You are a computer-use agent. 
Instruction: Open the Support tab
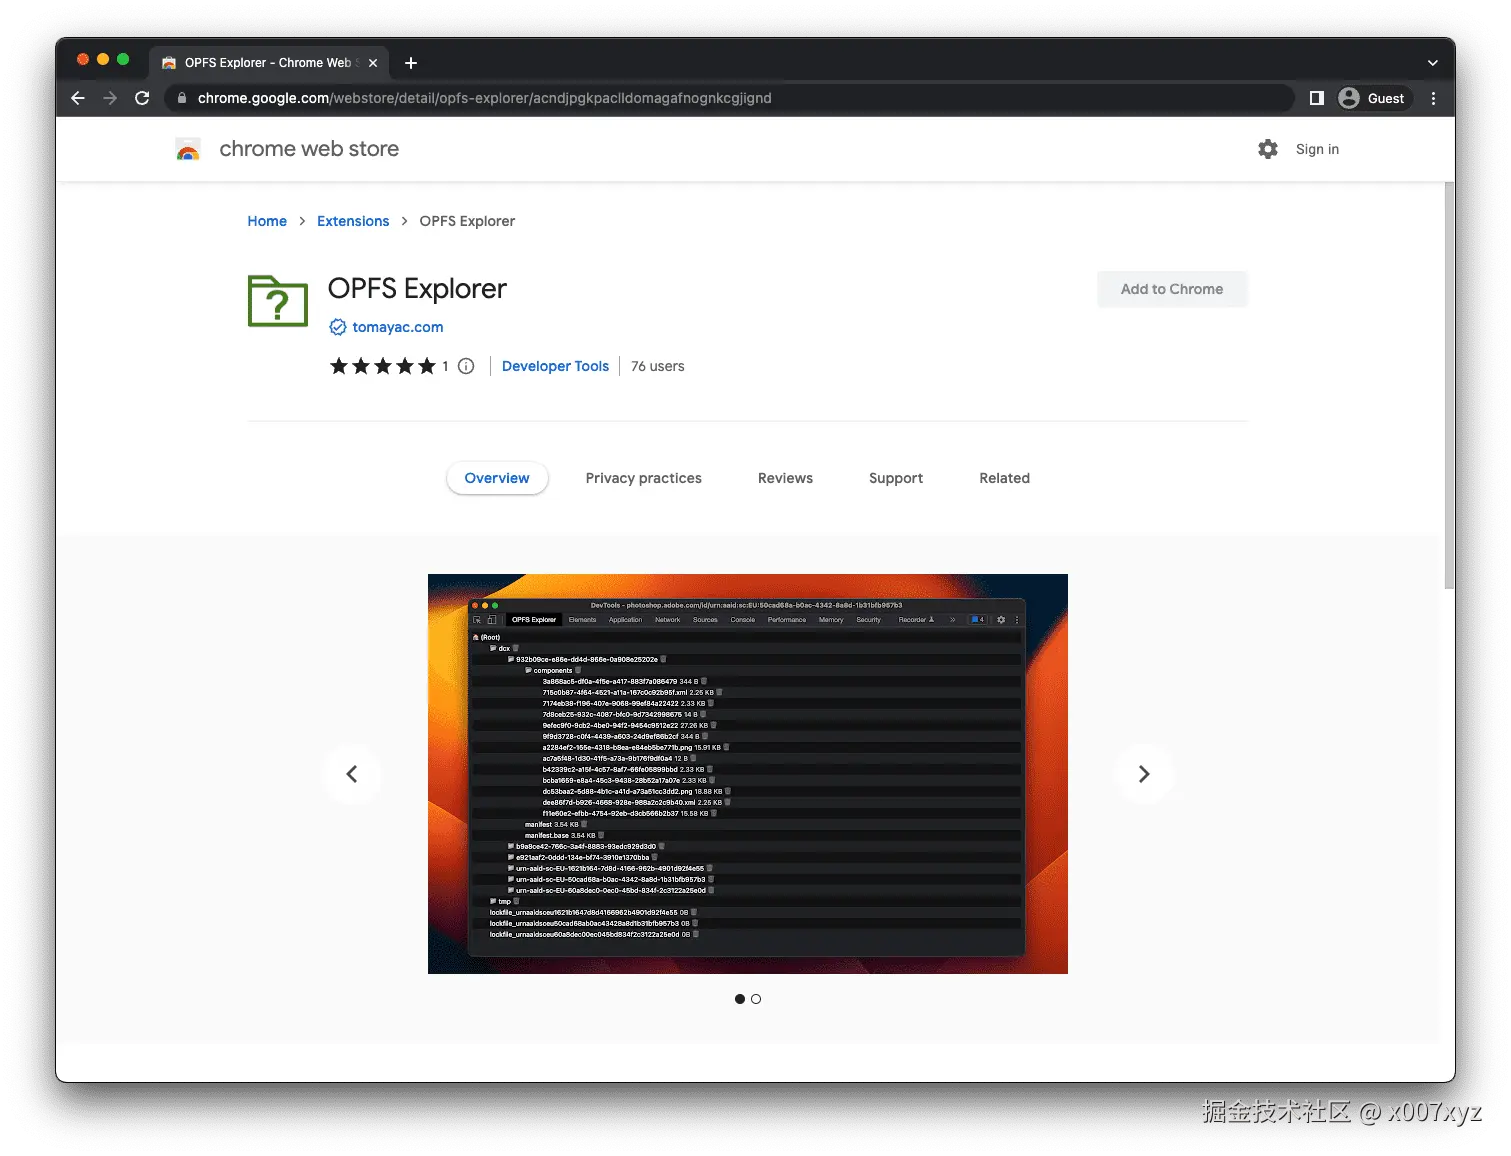pos(896,478)
